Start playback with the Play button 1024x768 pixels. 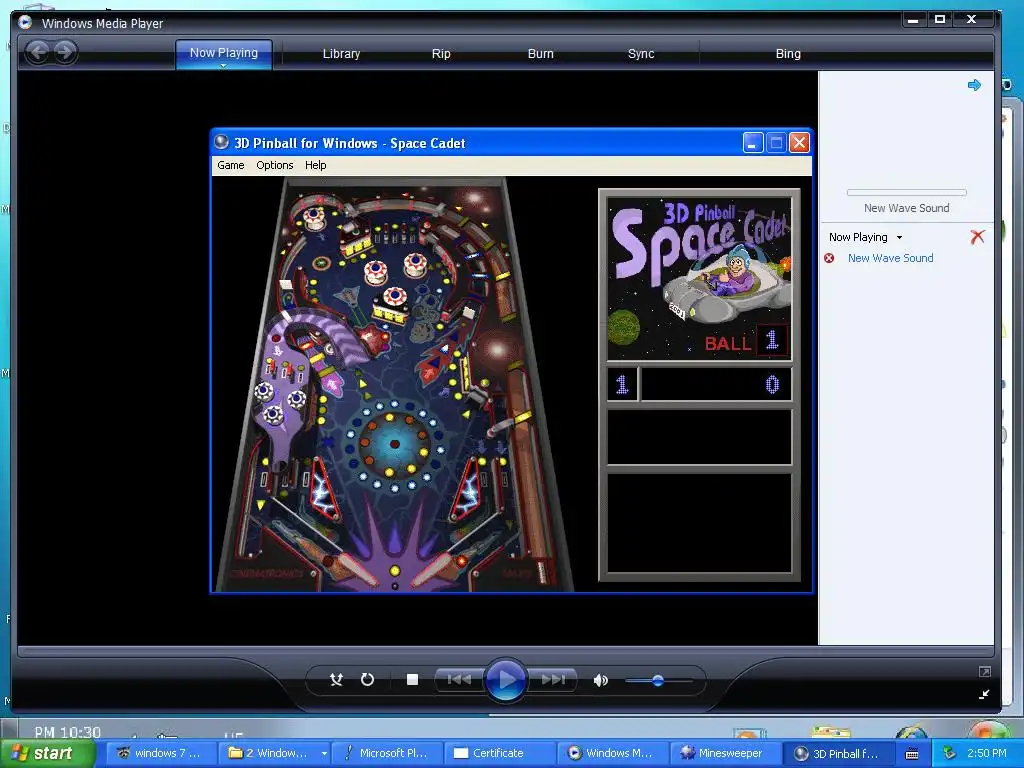coord(505,680)
